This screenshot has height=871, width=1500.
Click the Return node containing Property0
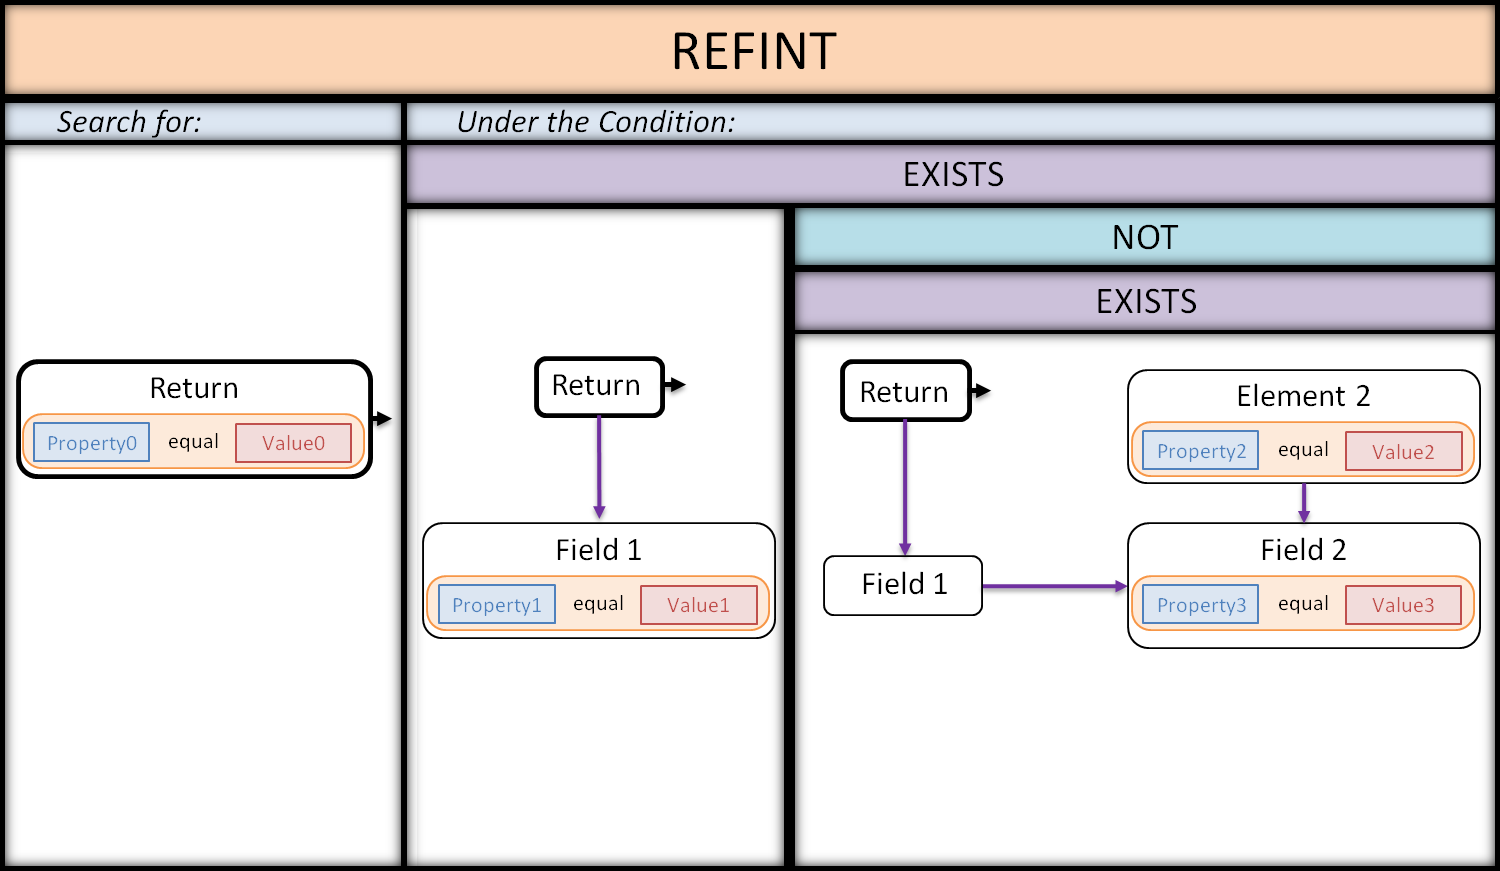(194, 419)
